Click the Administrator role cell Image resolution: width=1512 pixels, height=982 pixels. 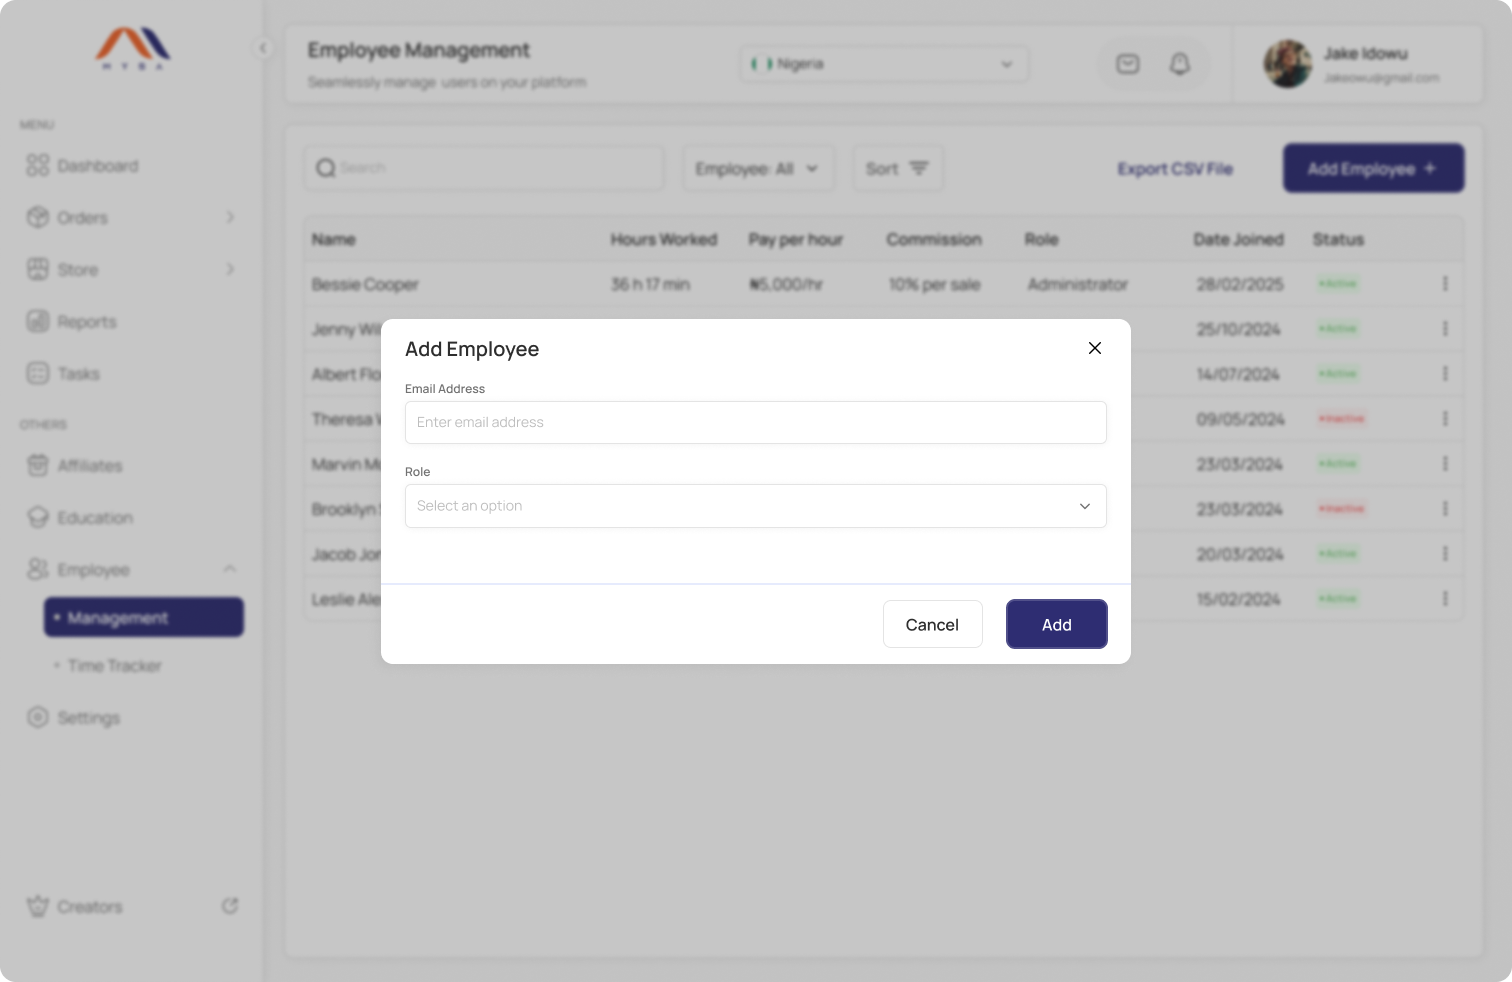tap(1077, 284)
